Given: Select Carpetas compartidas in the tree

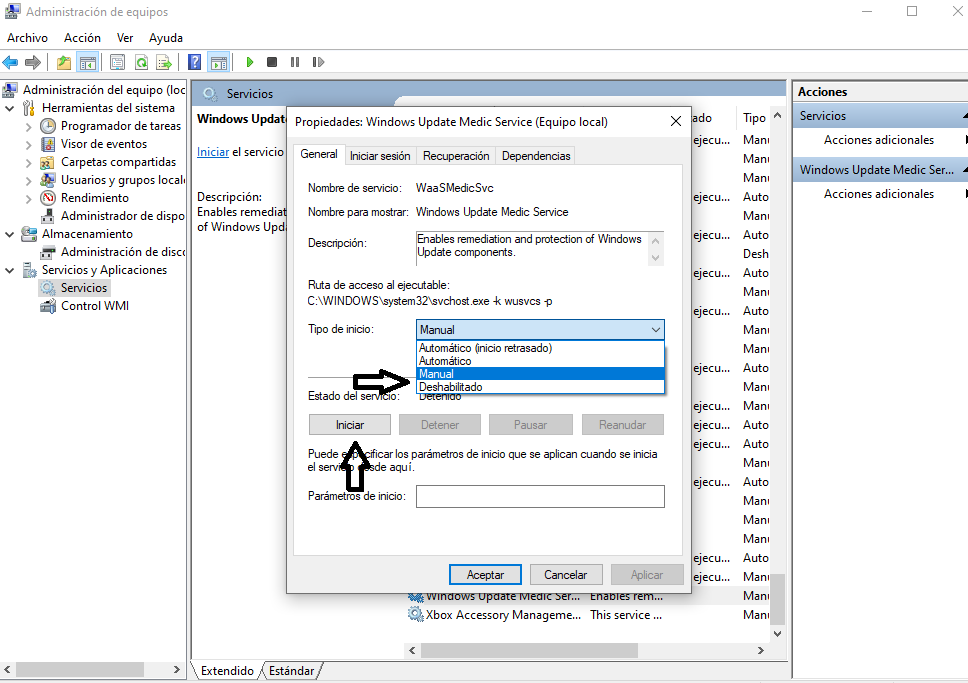Looking at the screenshot, I should click(x=119, y=162).
